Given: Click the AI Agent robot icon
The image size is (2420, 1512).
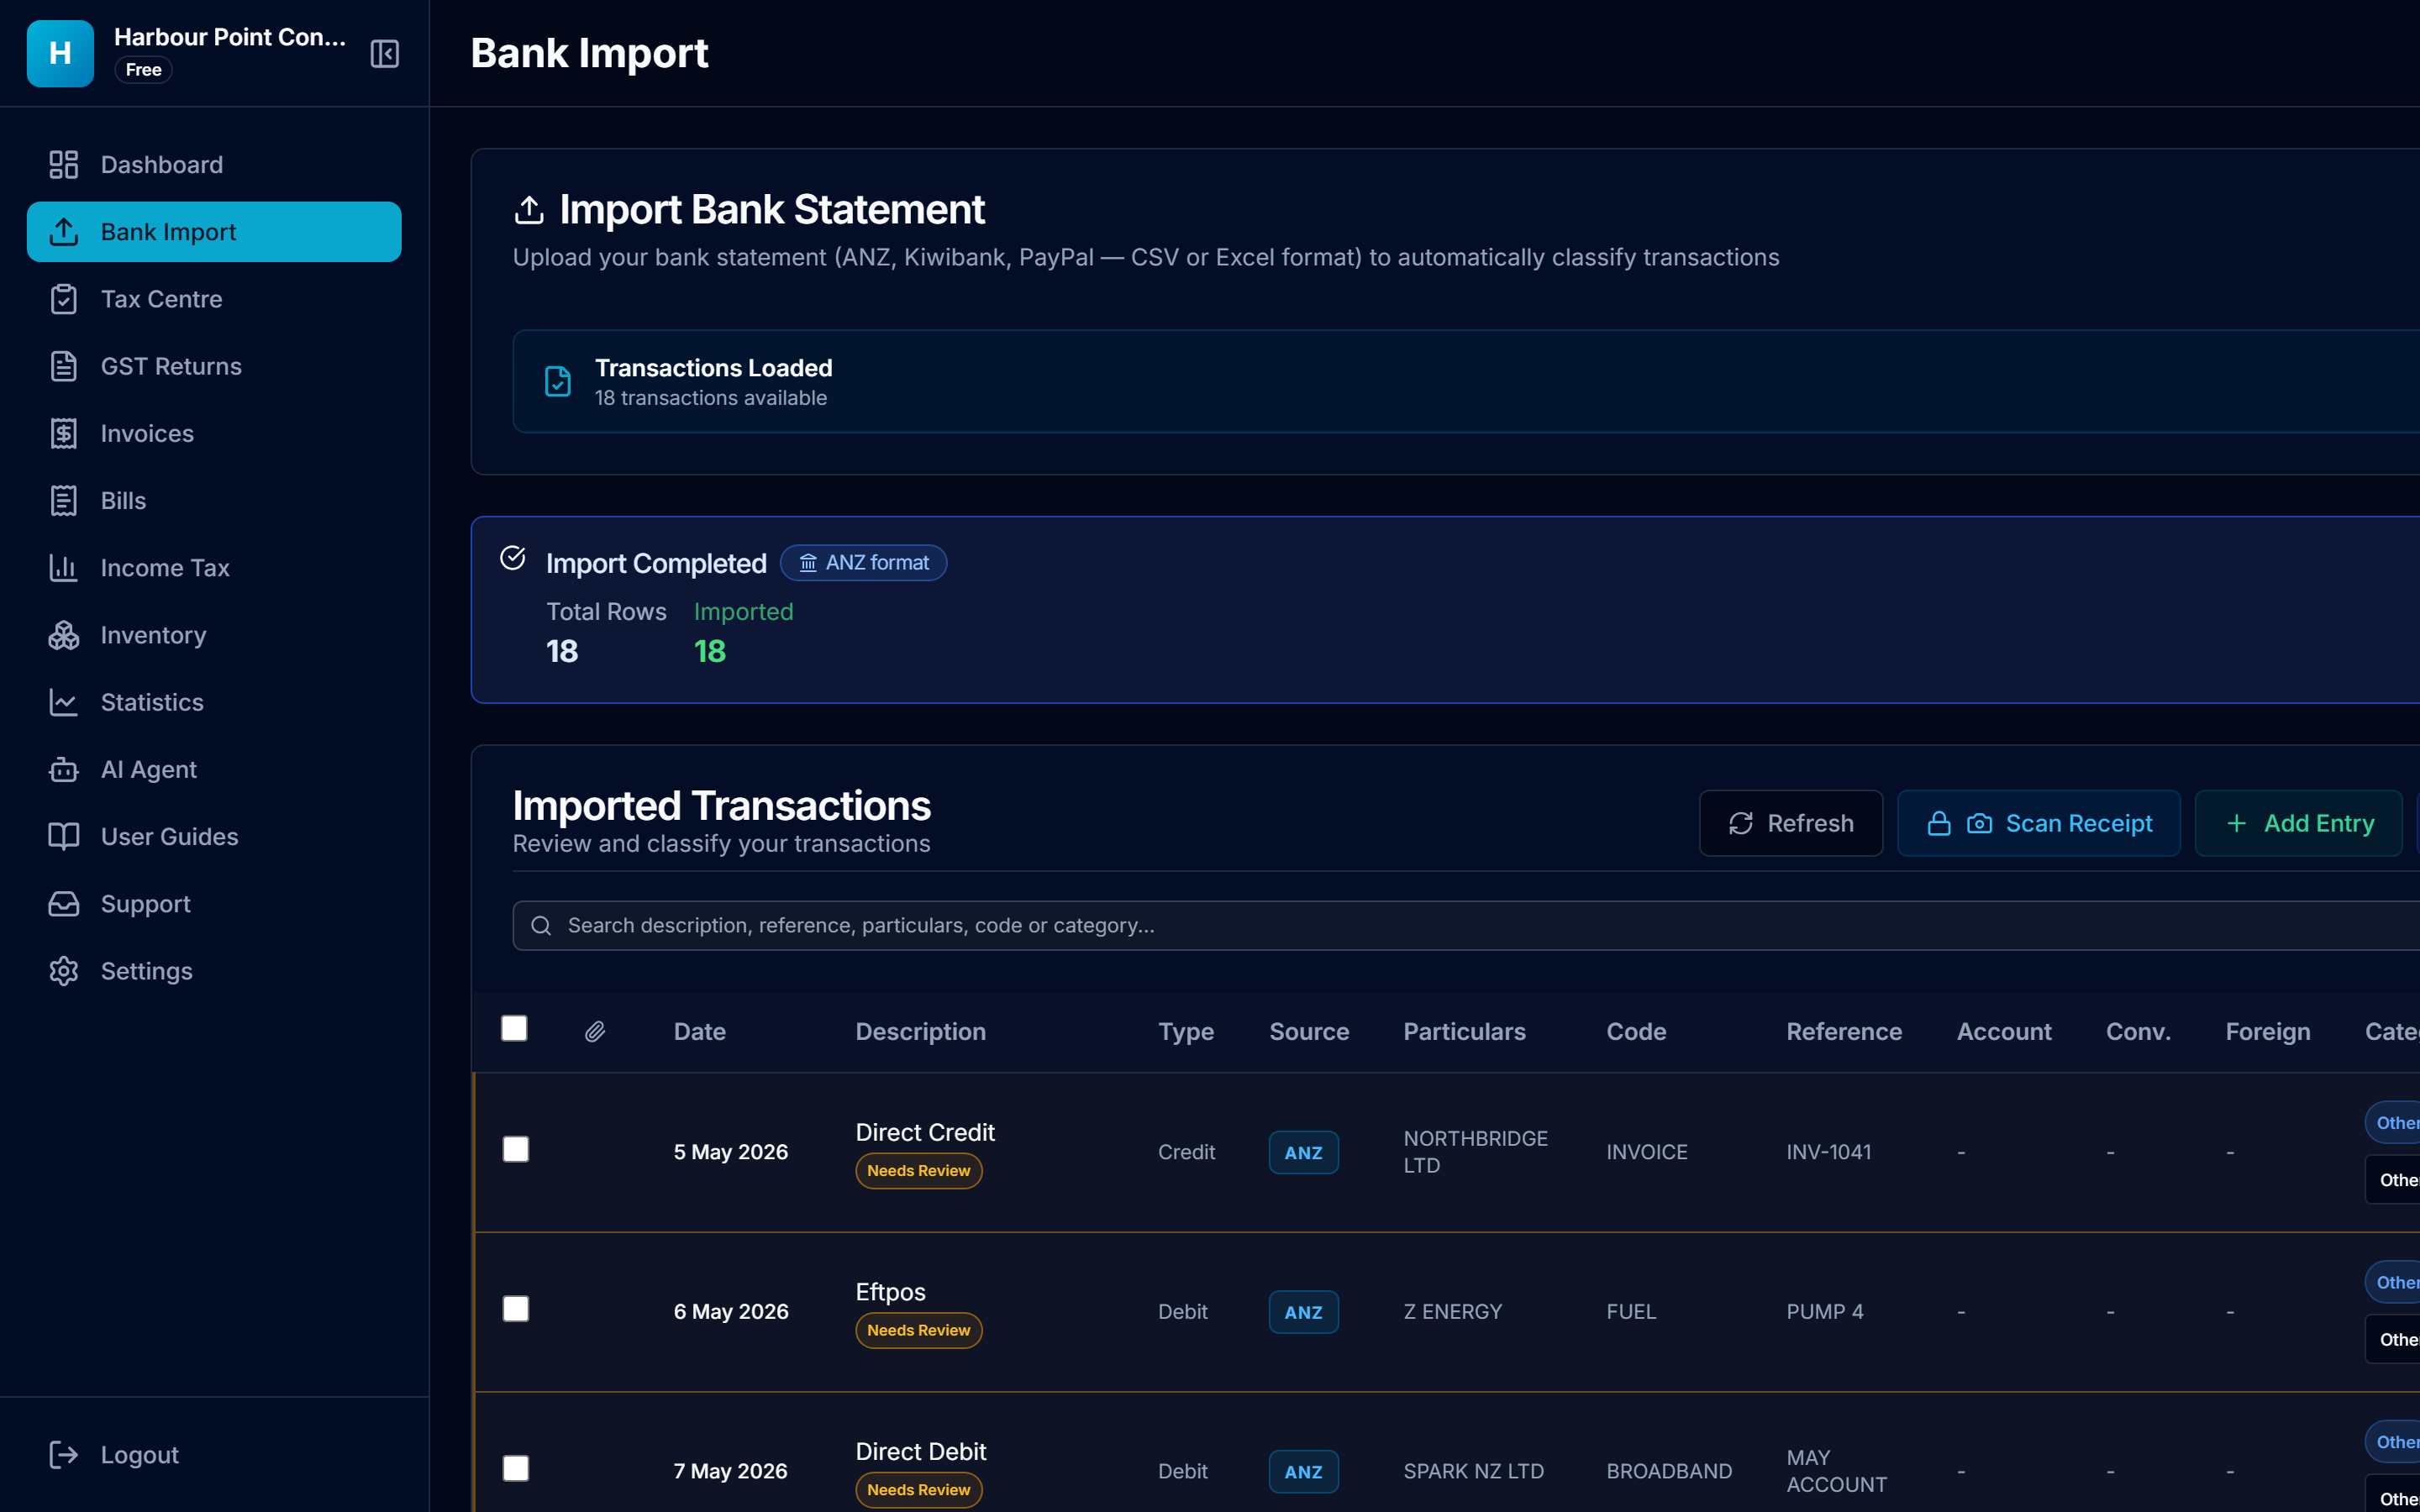Looking at the screenshot, I should click(64, 769).
